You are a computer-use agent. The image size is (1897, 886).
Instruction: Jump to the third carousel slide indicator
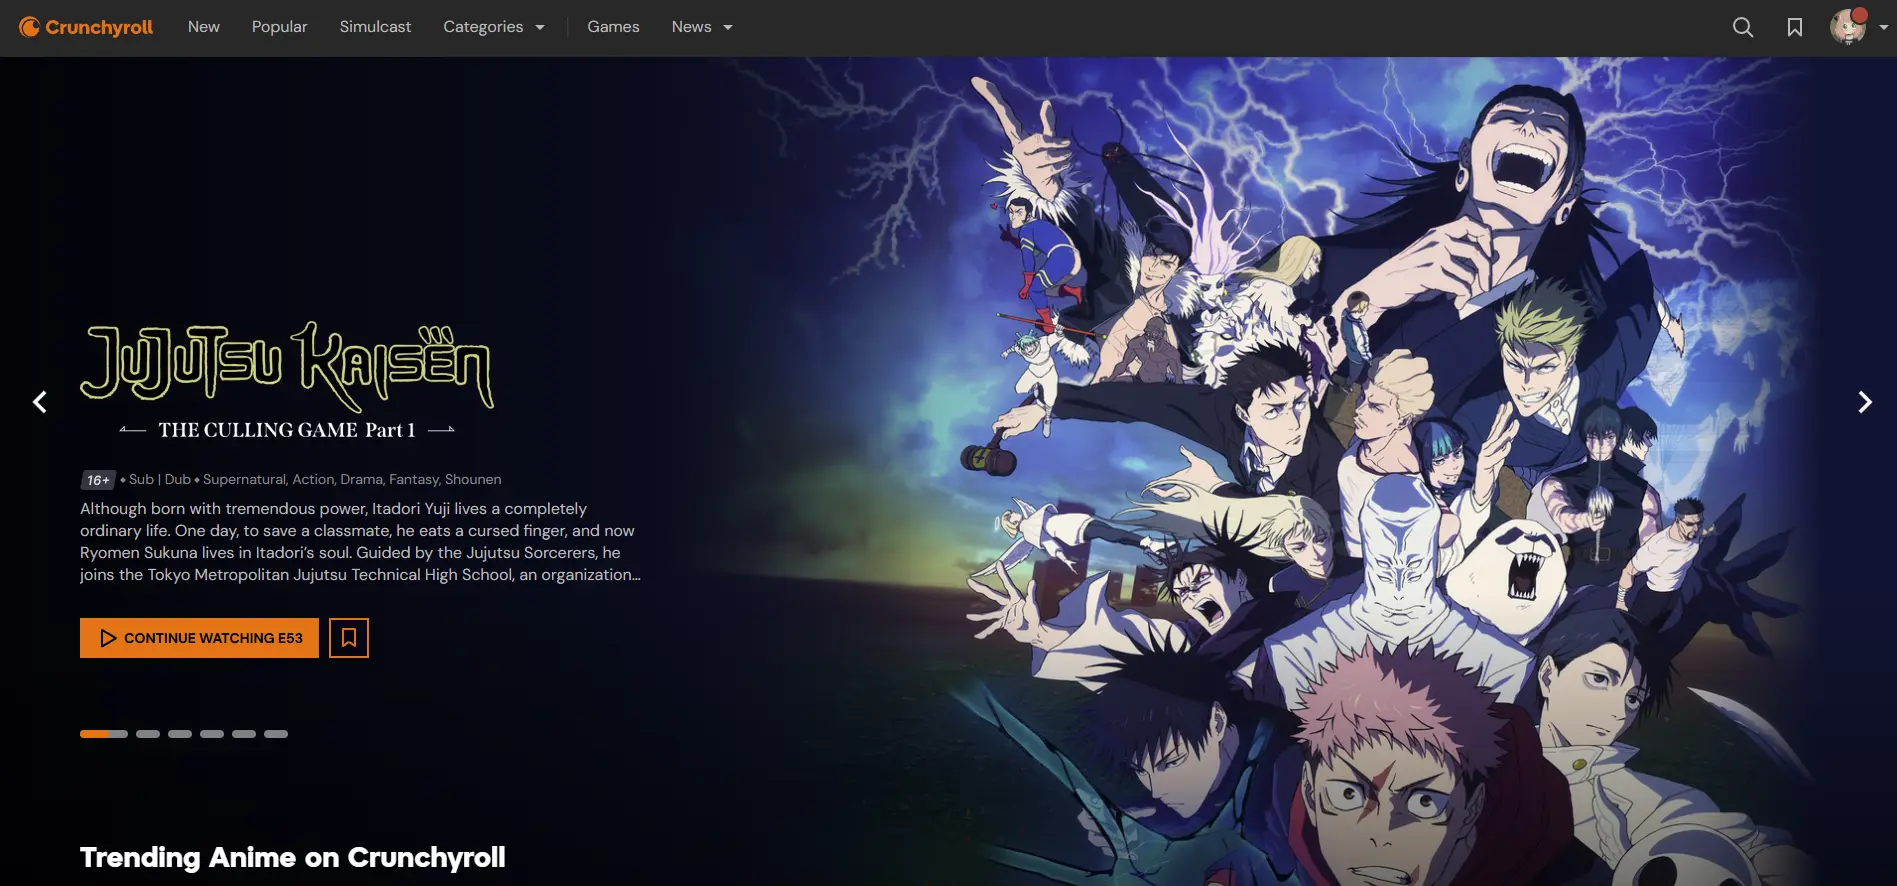click(180, 734)
